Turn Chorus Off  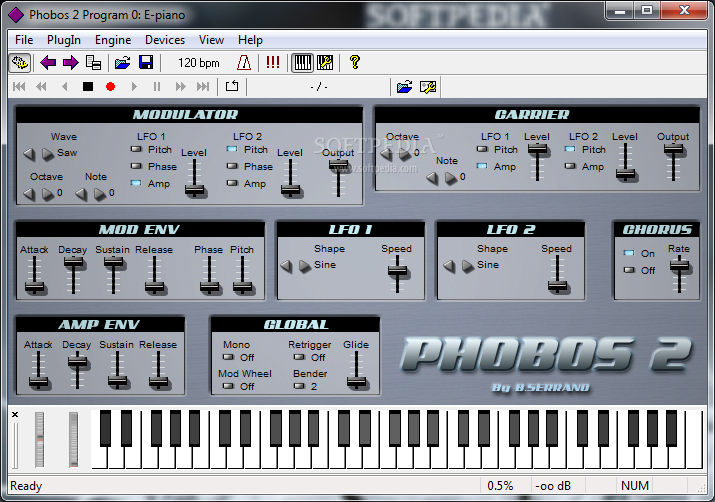point(629,270)
